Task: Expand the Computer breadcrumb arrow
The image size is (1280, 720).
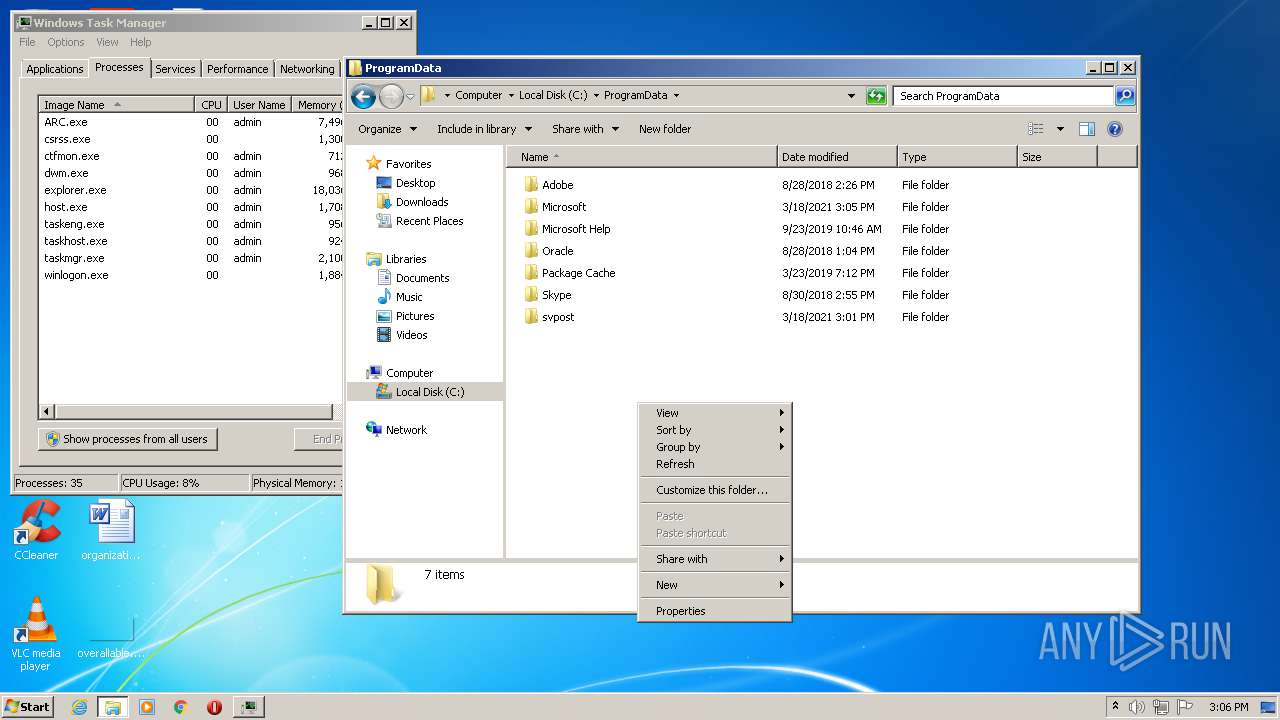Action: [x=511, y=96]
